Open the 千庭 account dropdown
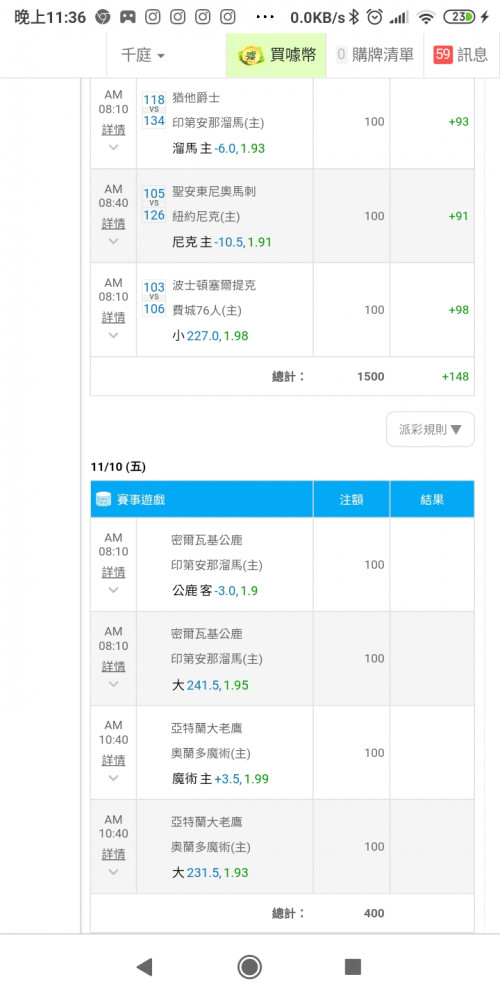This screenshot has height=1000, width=500. (x=143, y=55)
